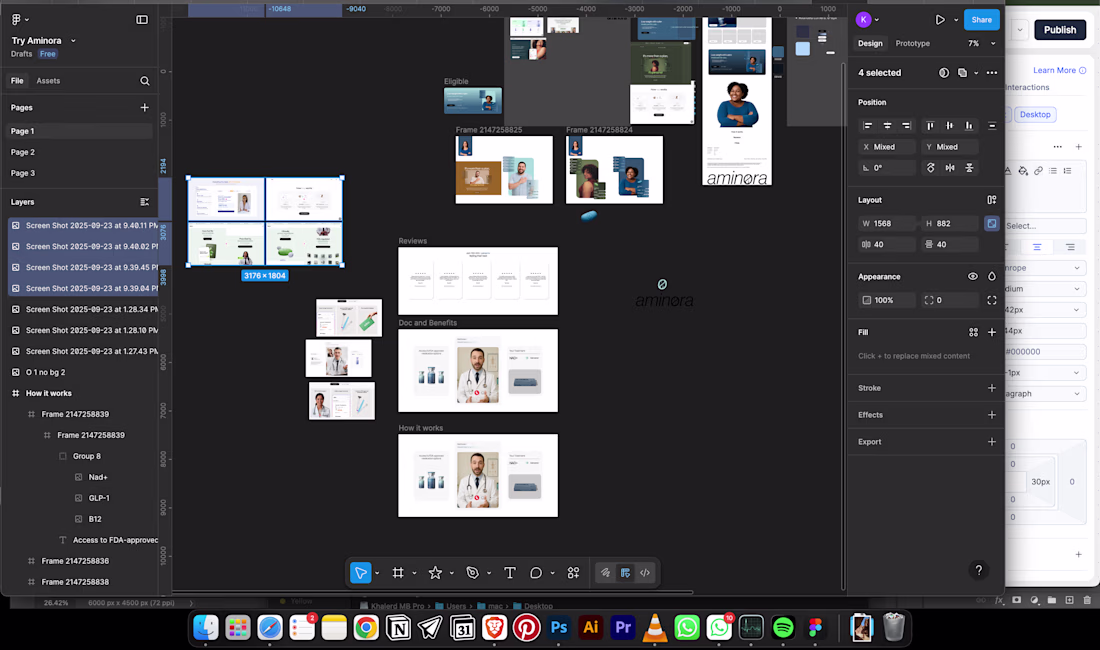Flip selection horizontally

click(x=950, y=168)
